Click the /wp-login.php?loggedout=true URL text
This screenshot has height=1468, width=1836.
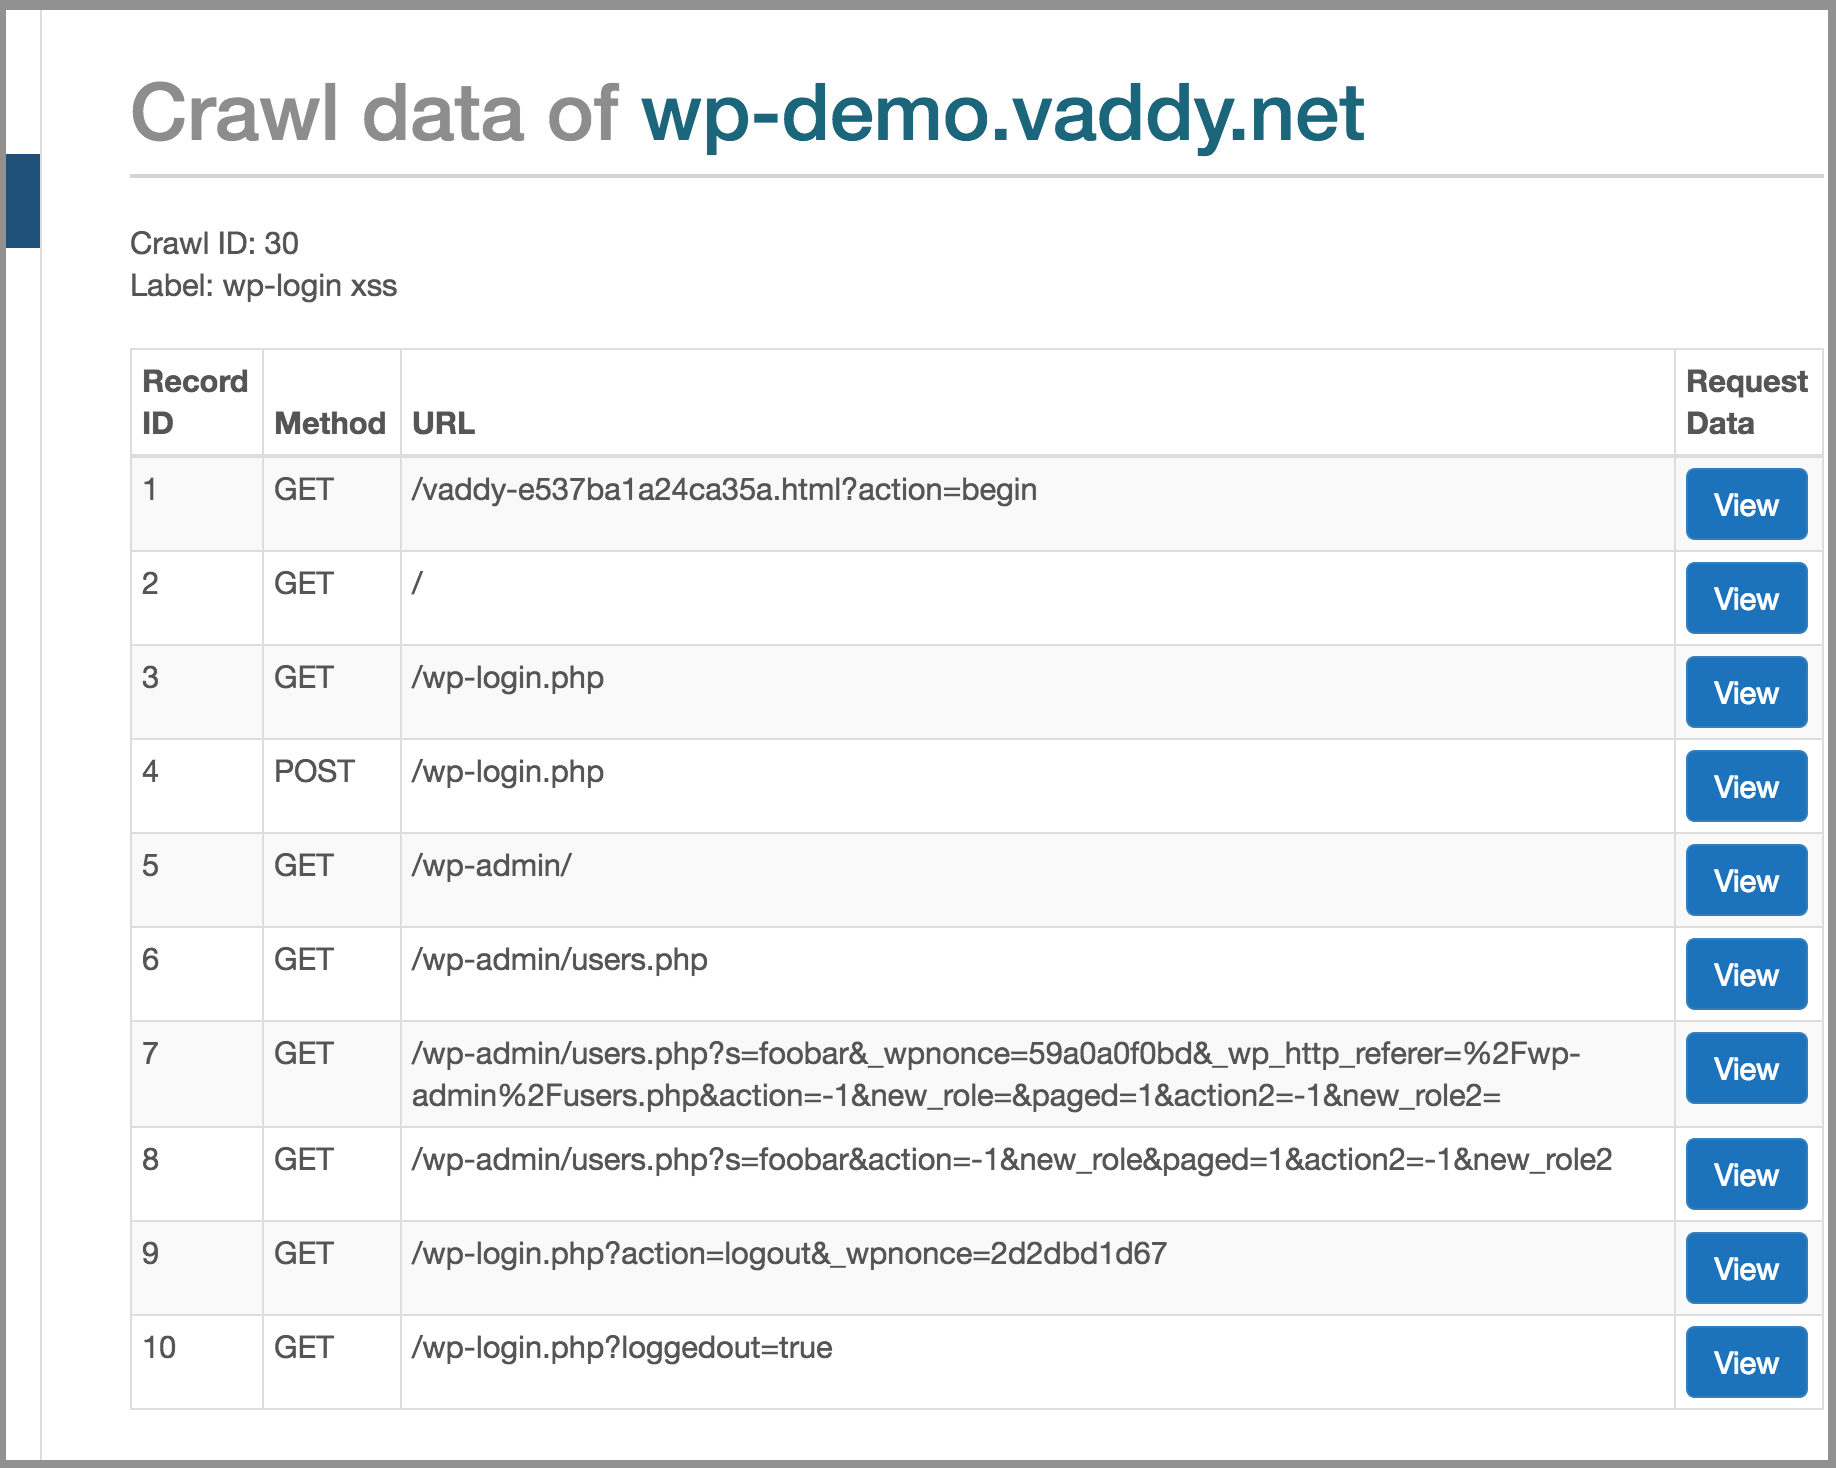(x=622, y=1348)
